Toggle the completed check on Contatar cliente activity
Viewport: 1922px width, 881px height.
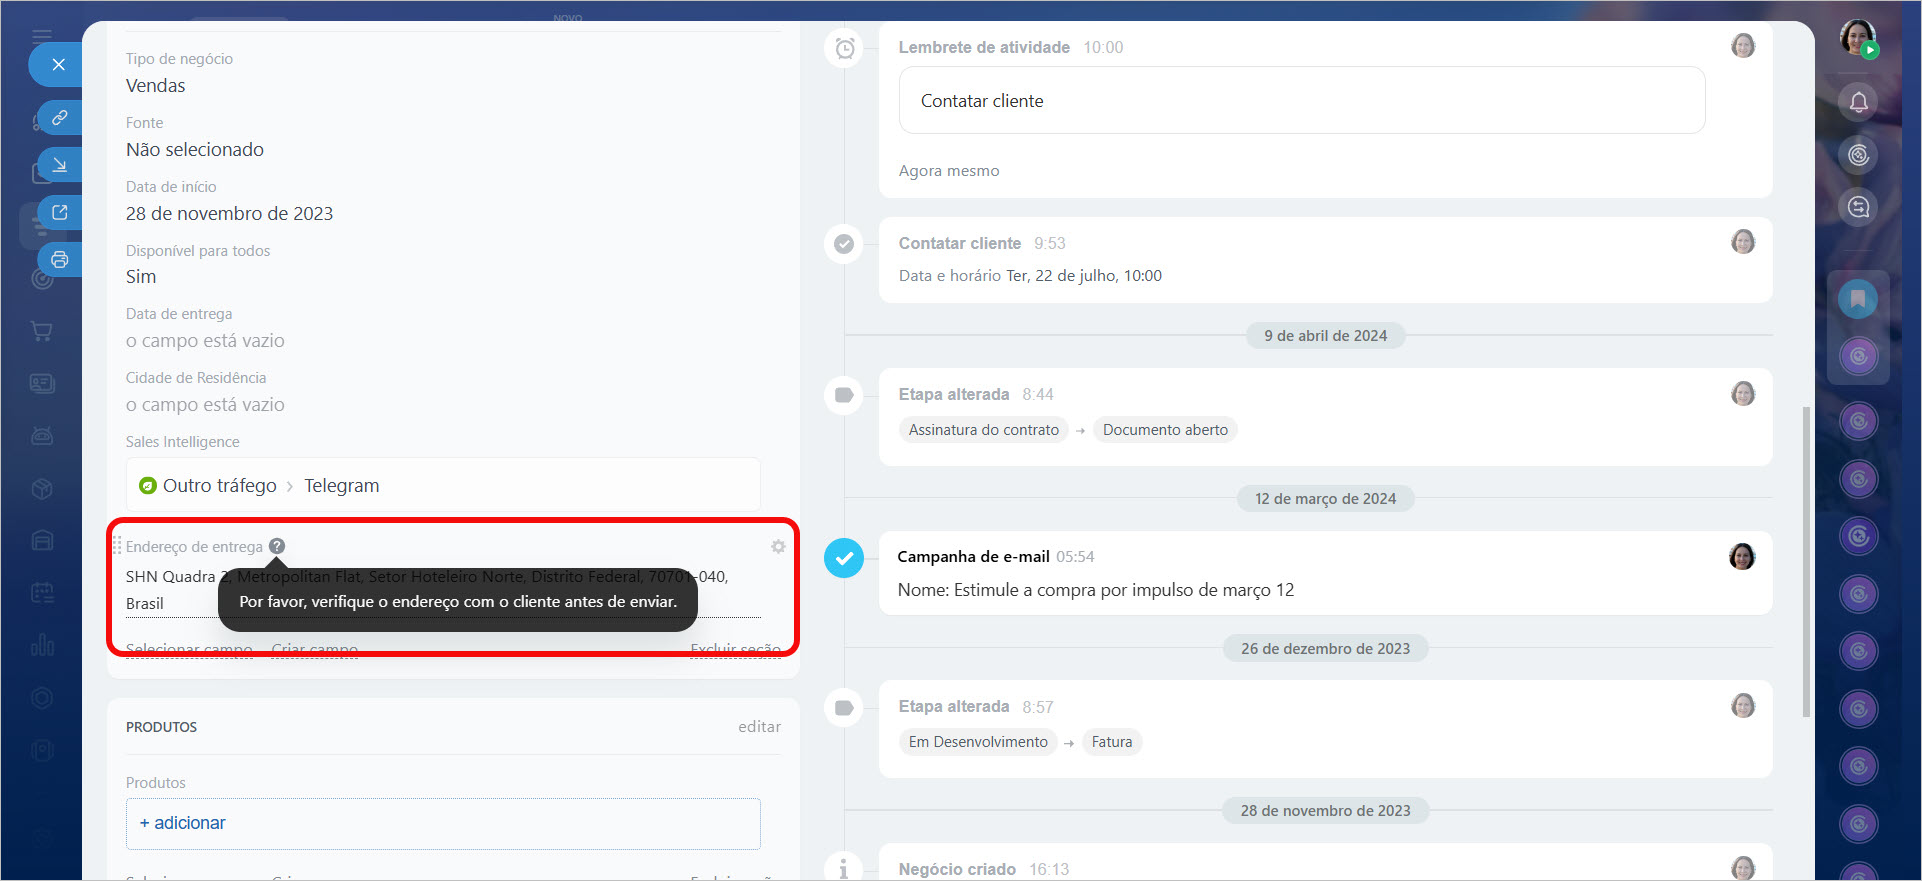pyautogui.click(x=844, y=244)
